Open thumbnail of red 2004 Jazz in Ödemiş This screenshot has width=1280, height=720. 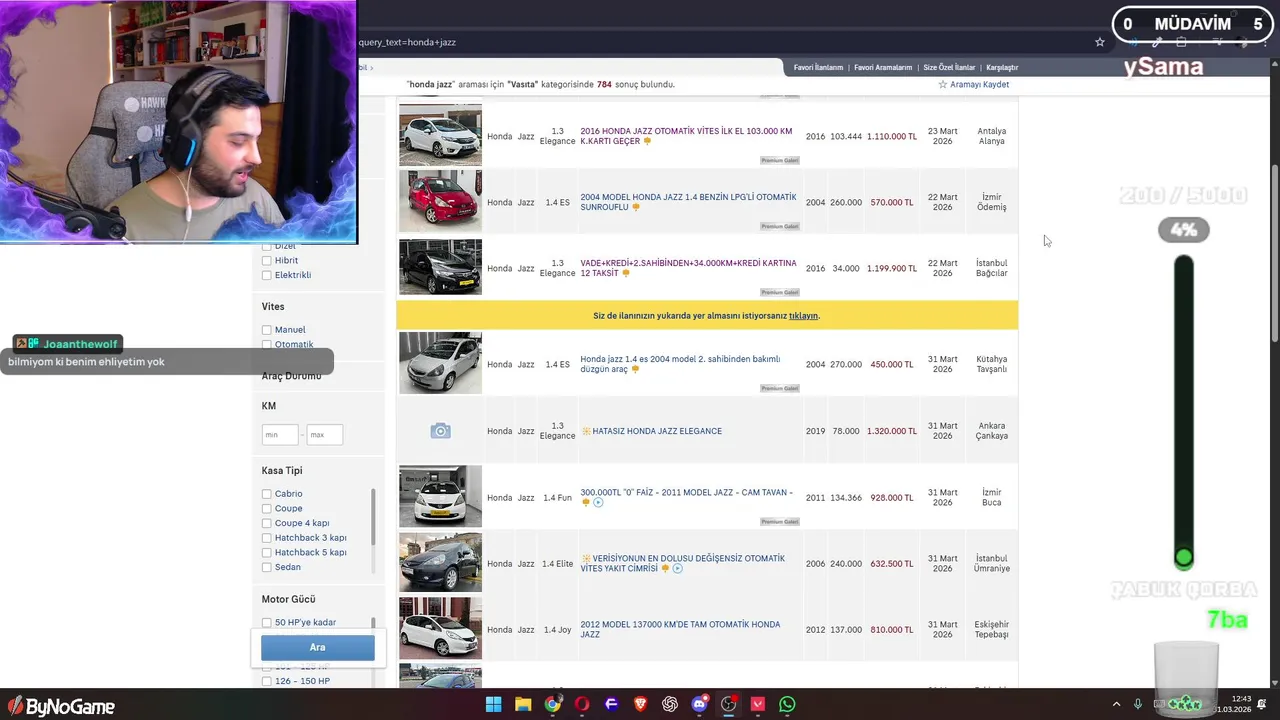(x=440, y=201)
